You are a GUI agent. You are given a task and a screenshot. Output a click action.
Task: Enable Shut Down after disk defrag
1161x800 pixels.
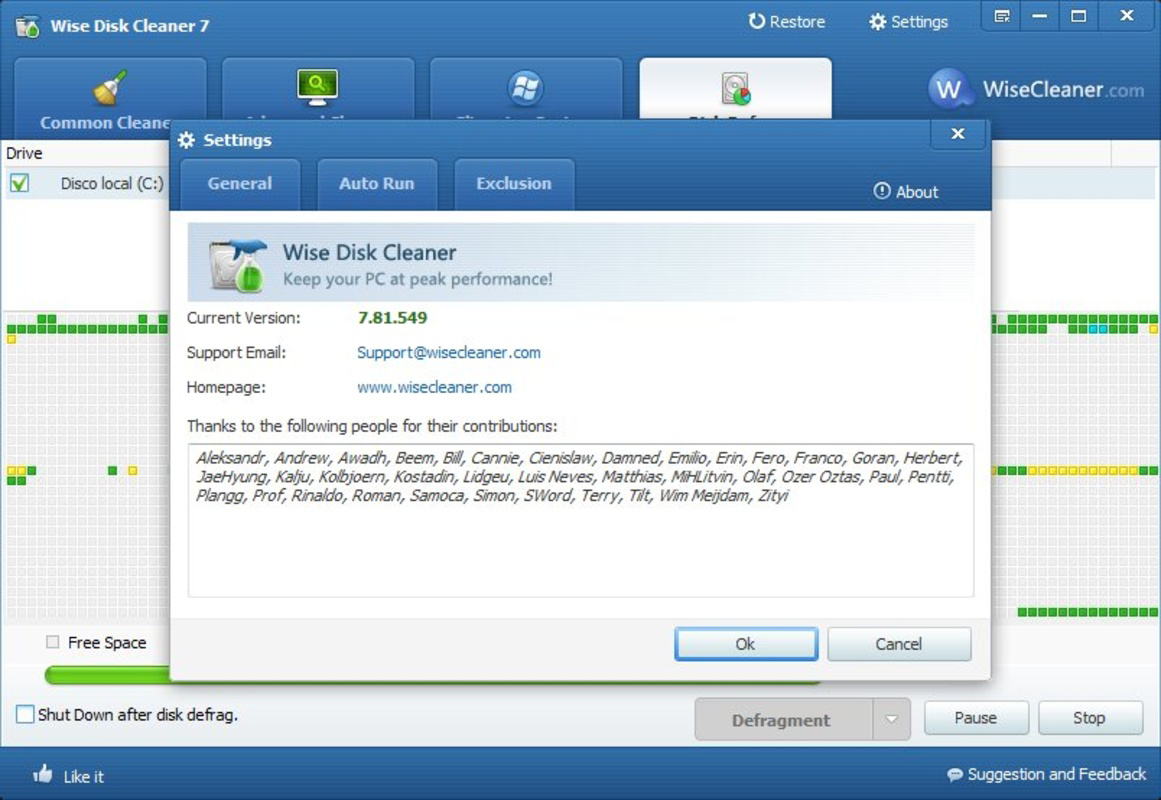[25, 714]
